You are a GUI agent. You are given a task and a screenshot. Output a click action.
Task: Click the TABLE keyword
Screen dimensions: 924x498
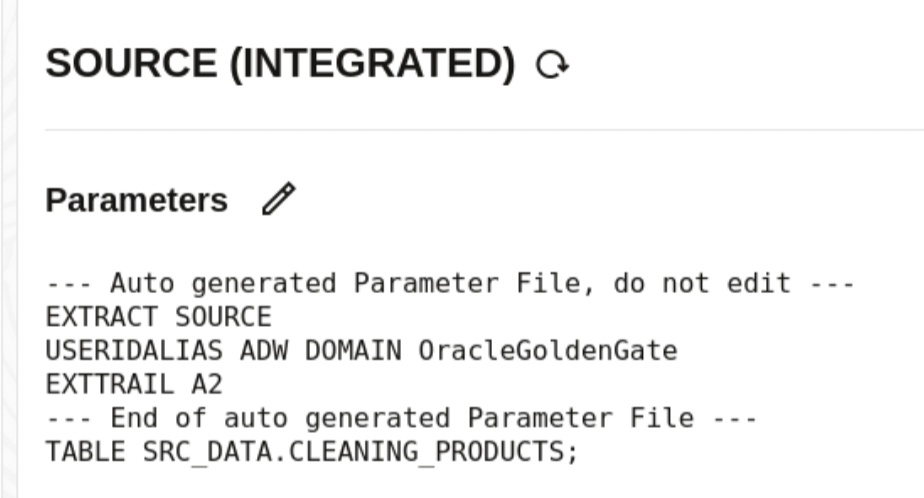79,451
